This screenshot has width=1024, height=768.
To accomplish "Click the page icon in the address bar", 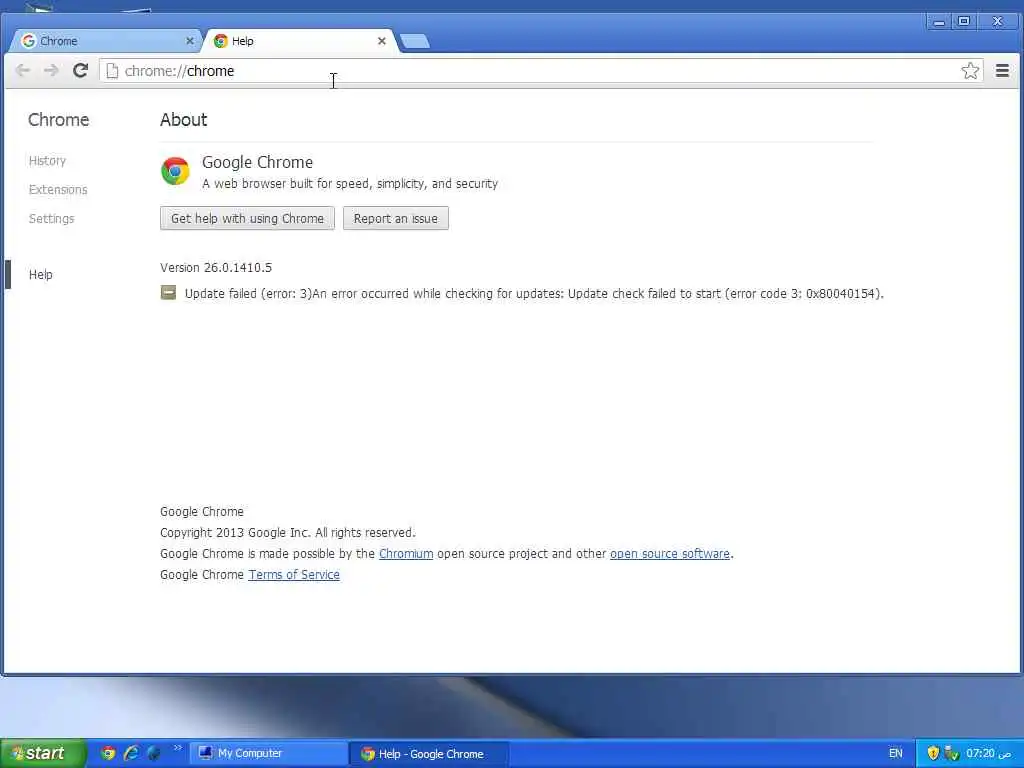I will 112,71.
